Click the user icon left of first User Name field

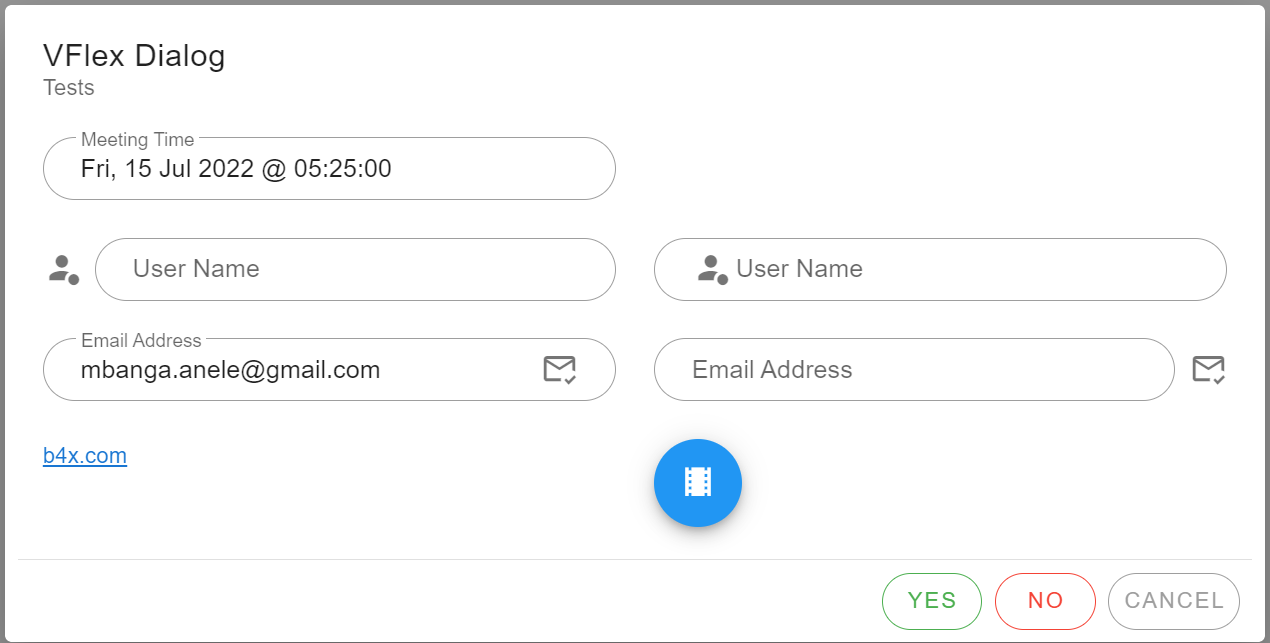(x=64, y=269)
